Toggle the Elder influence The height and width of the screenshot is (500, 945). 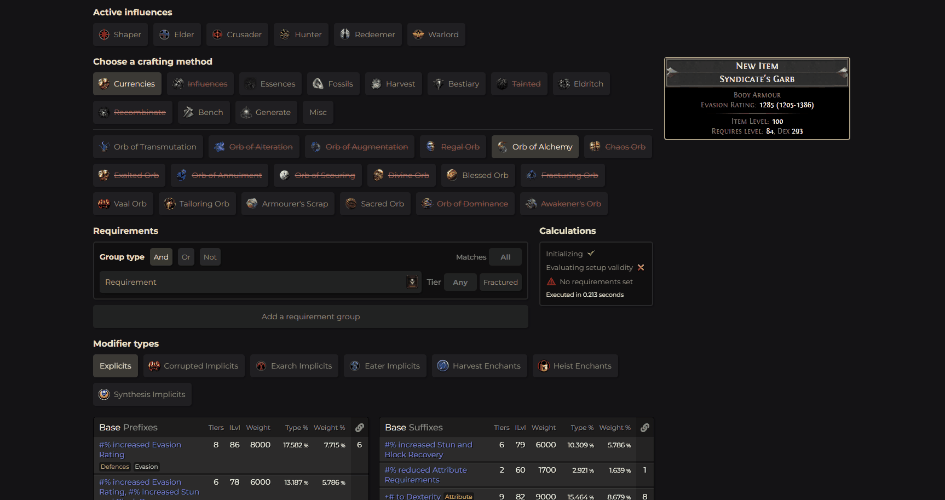click(x=177, y=34)
